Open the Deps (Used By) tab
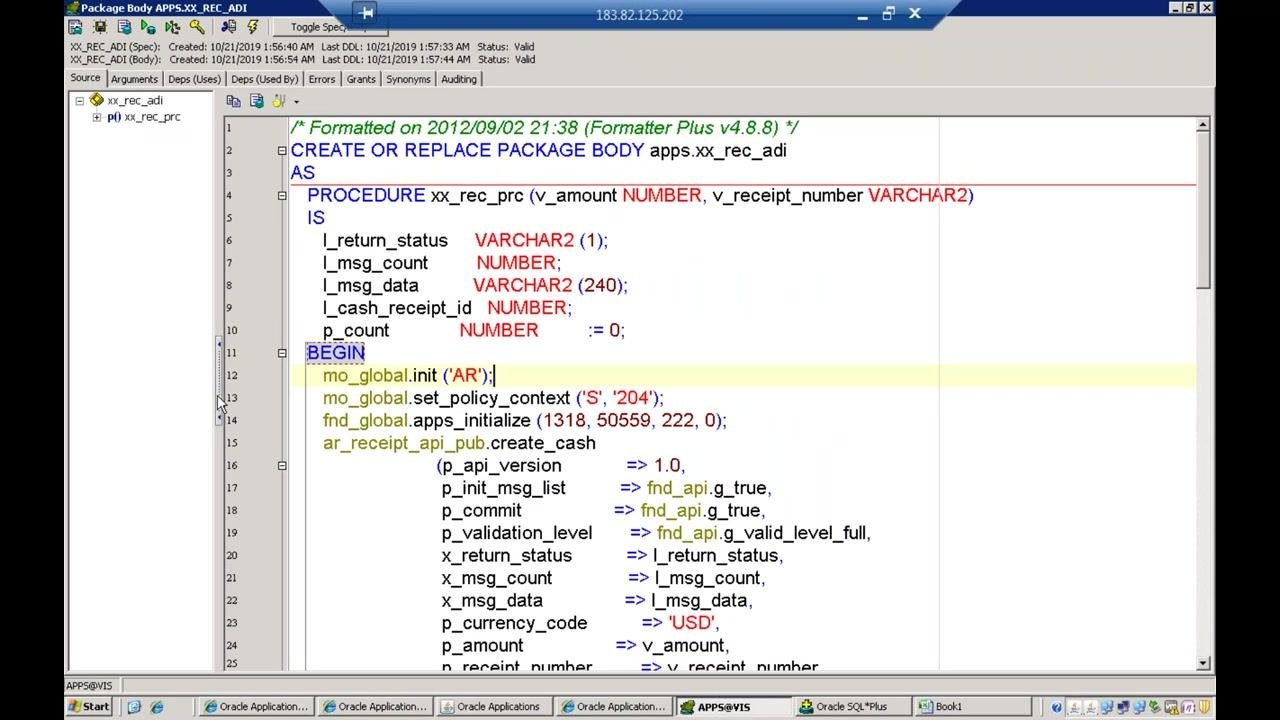This screenshot has width=1280, height=720. pos(265,79)
